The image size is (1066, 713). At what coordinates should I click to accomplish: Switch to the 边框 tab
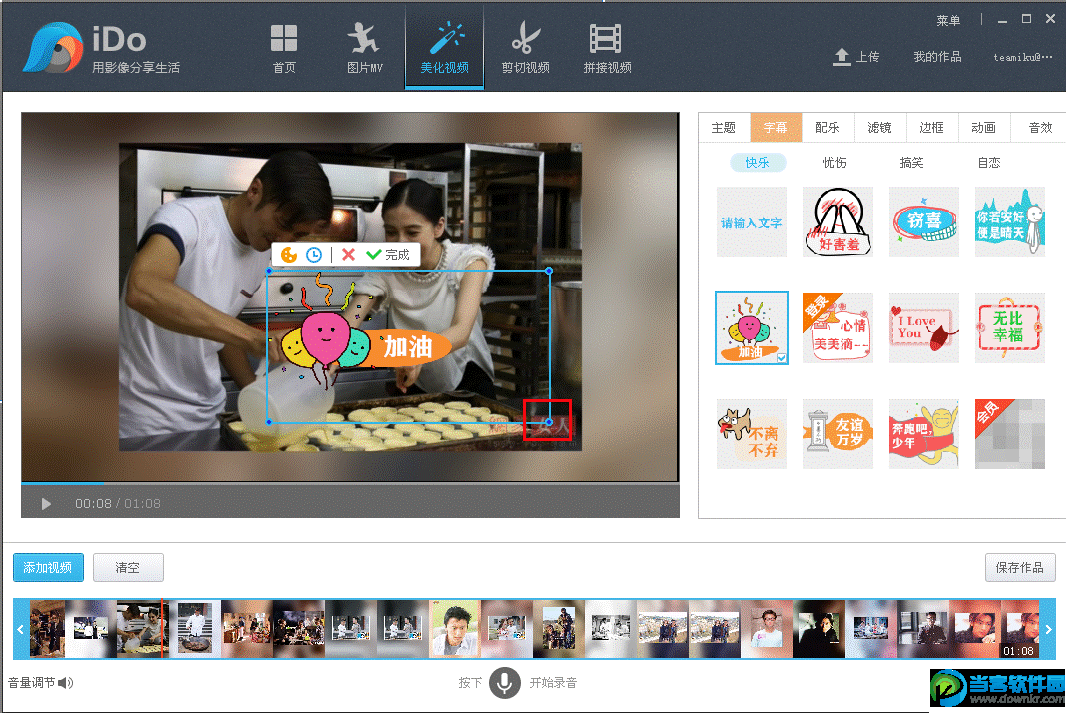coord(931,127)
